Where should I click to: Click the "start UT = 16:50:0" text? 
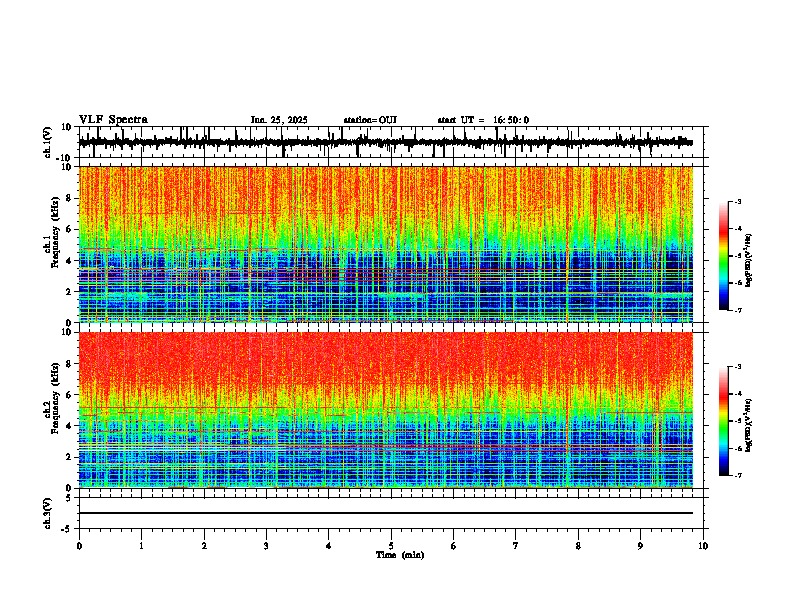tap(483, 120)
